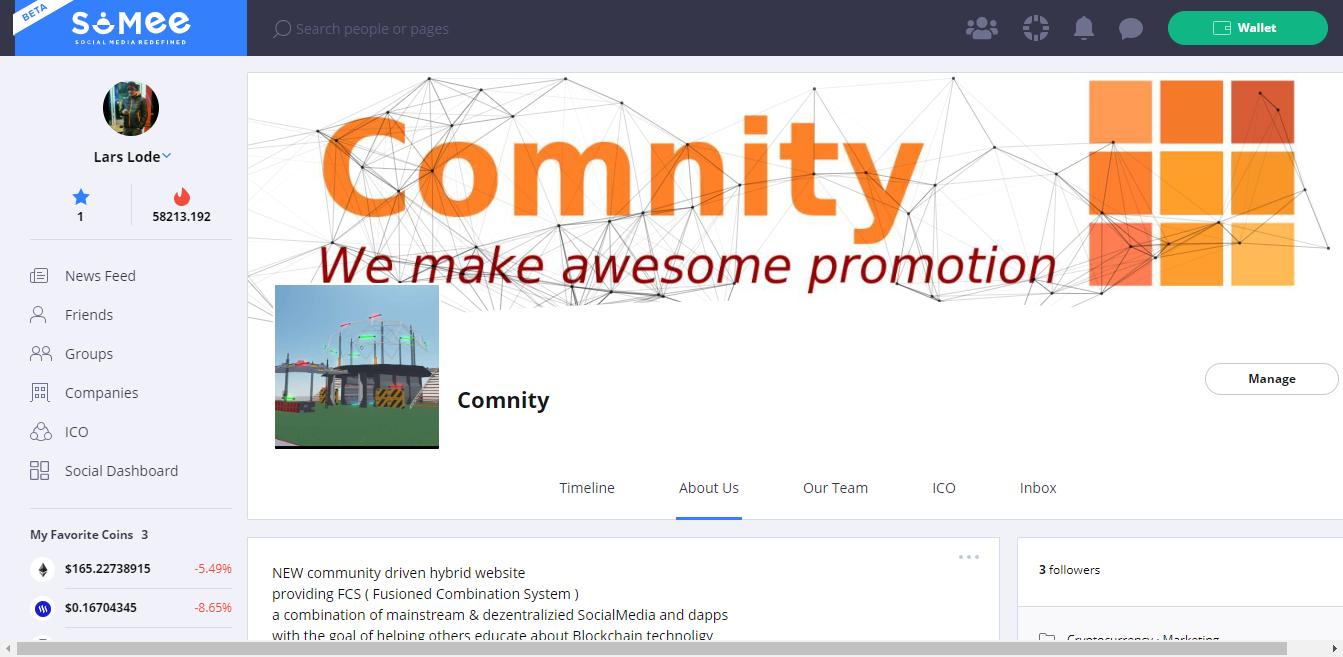
Task: Click the 3 followers link
Action: coord(1069,570)
